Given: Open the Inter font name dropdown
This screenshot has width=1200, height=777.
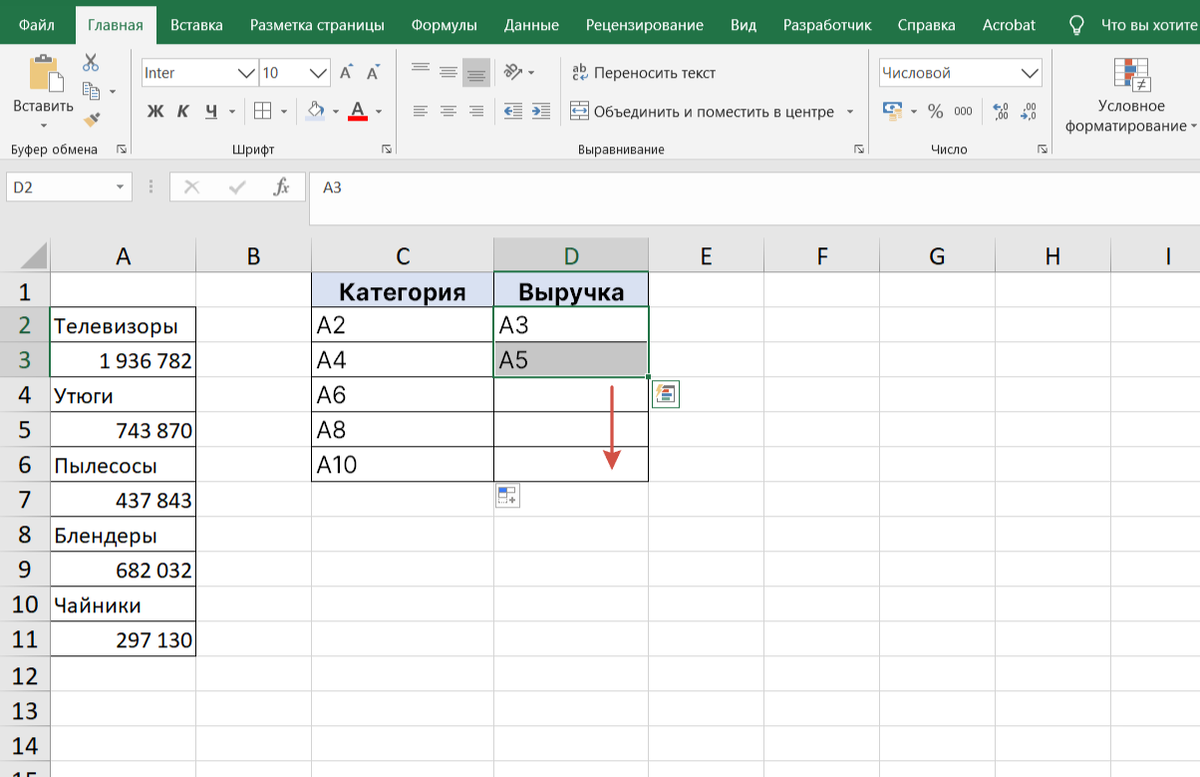Looking at the screenshot, I should (x=246, y=73).
